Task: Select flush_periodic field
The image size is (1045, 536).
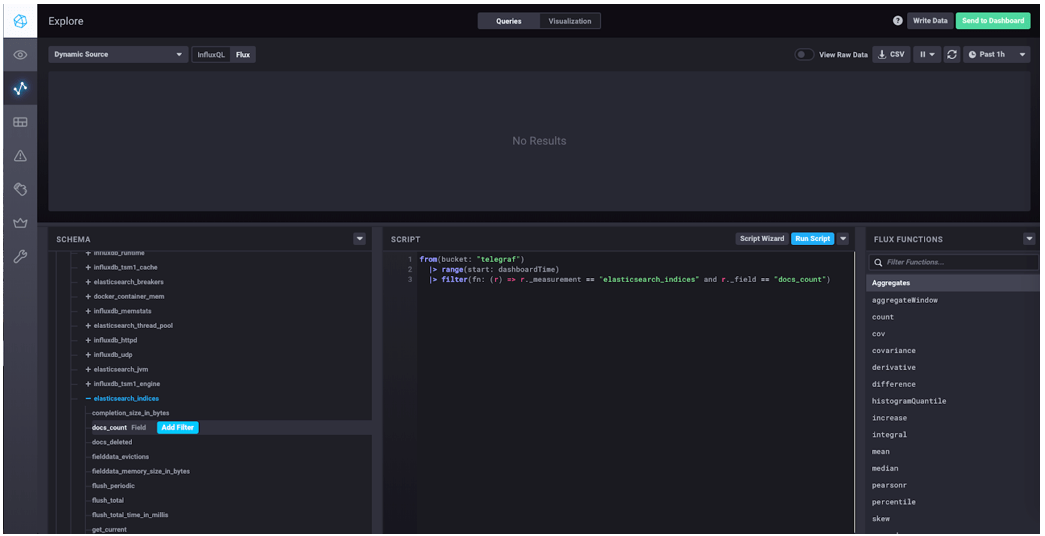Action: click(113, 486)
